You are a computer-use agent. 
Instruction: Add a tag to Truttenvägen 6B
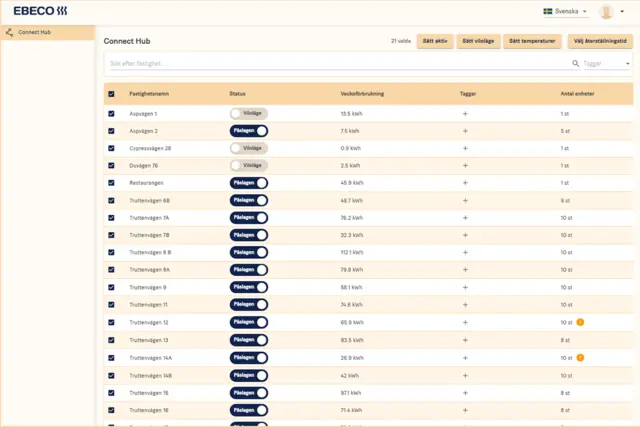(x=465, y=200)
